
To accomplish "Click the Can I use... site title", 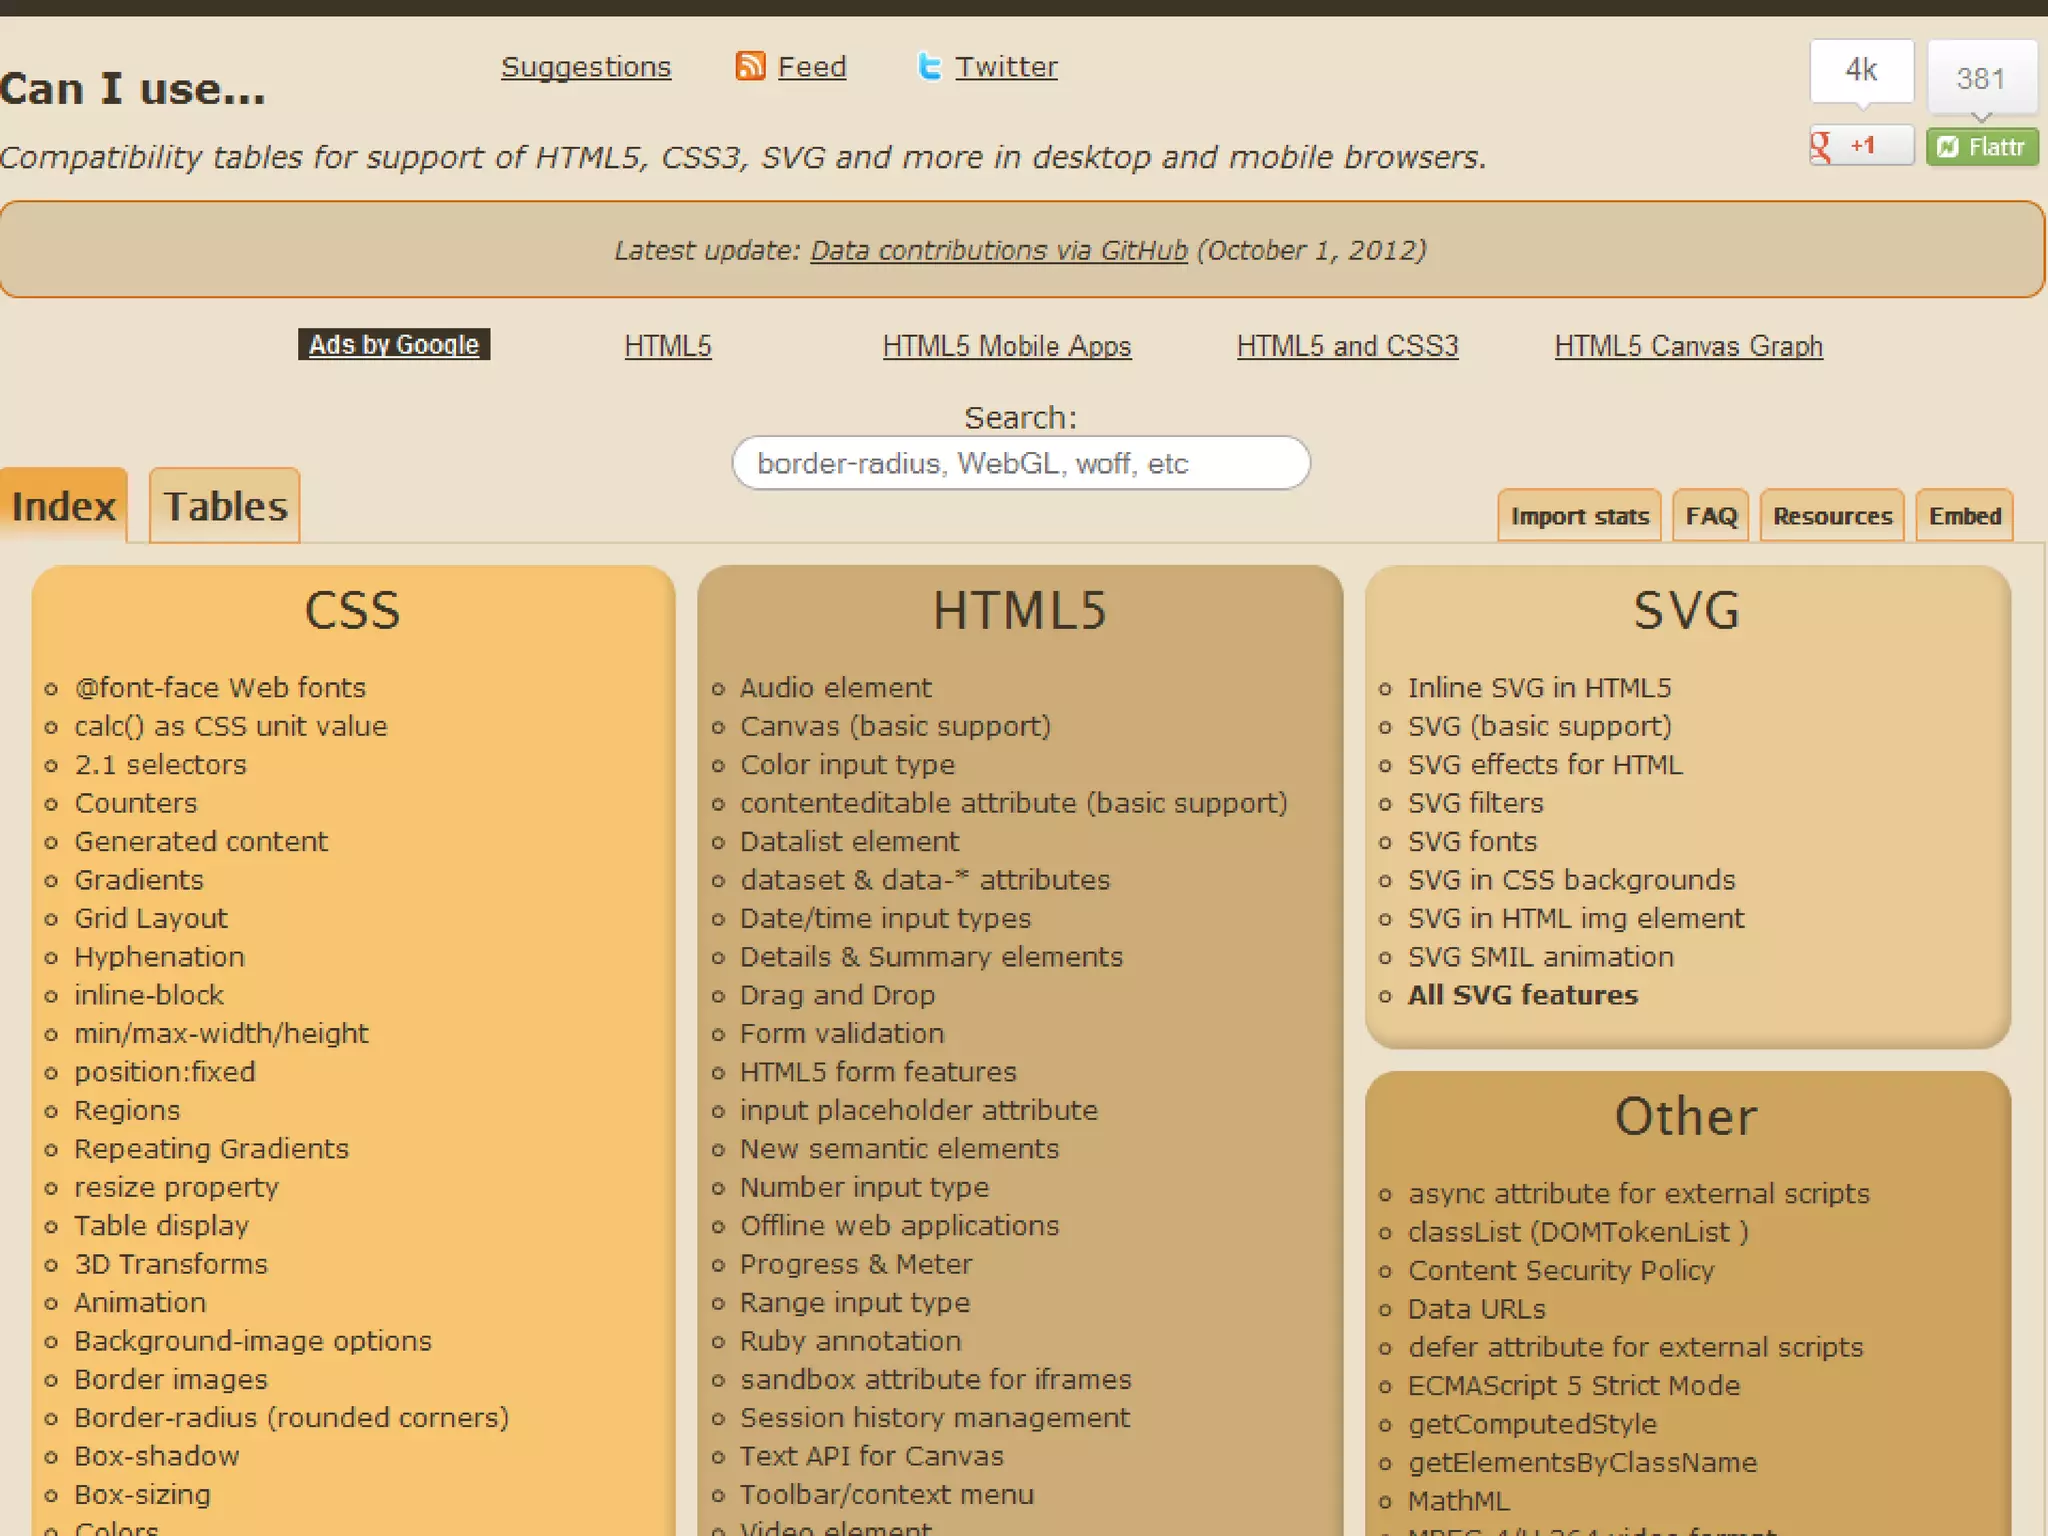I will pos(133,89).
